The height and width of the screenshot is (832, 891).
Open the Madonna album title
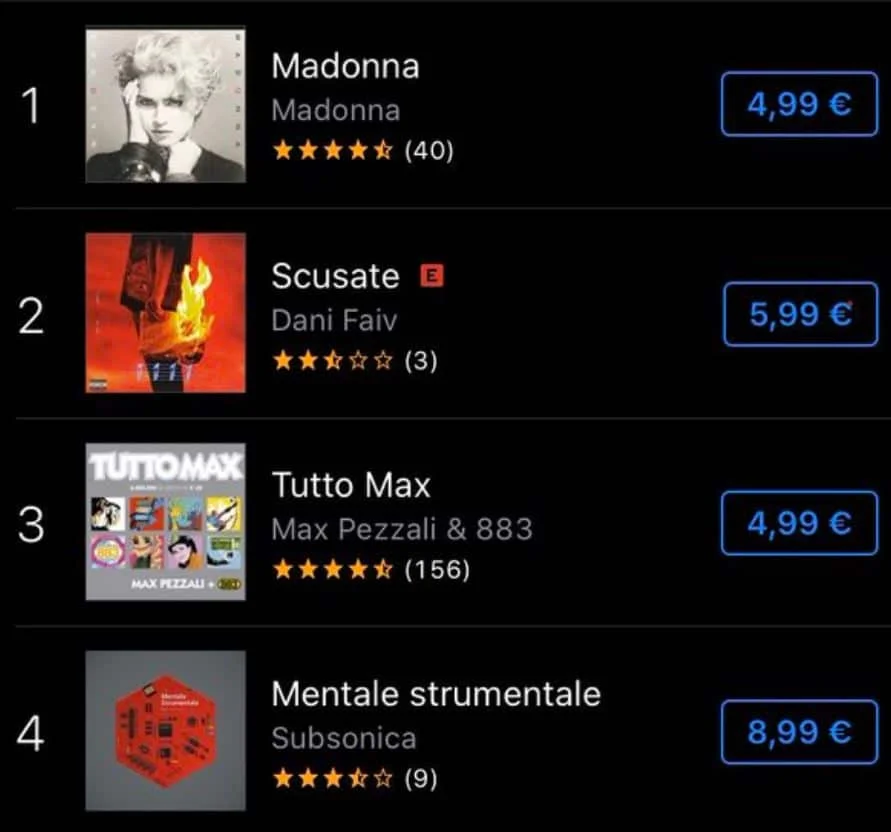[345, 67]
